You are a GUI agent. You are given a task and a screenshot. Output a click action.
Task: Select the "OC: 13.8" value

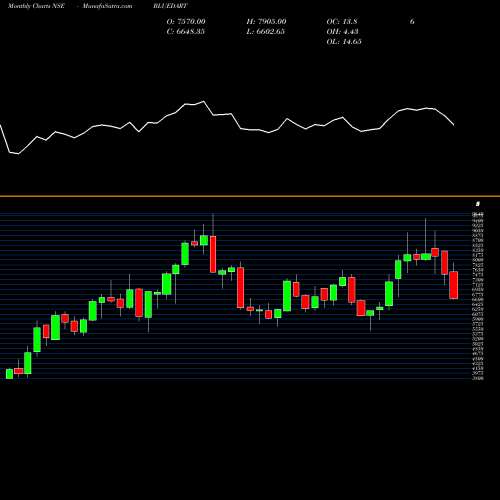(342, 22)
